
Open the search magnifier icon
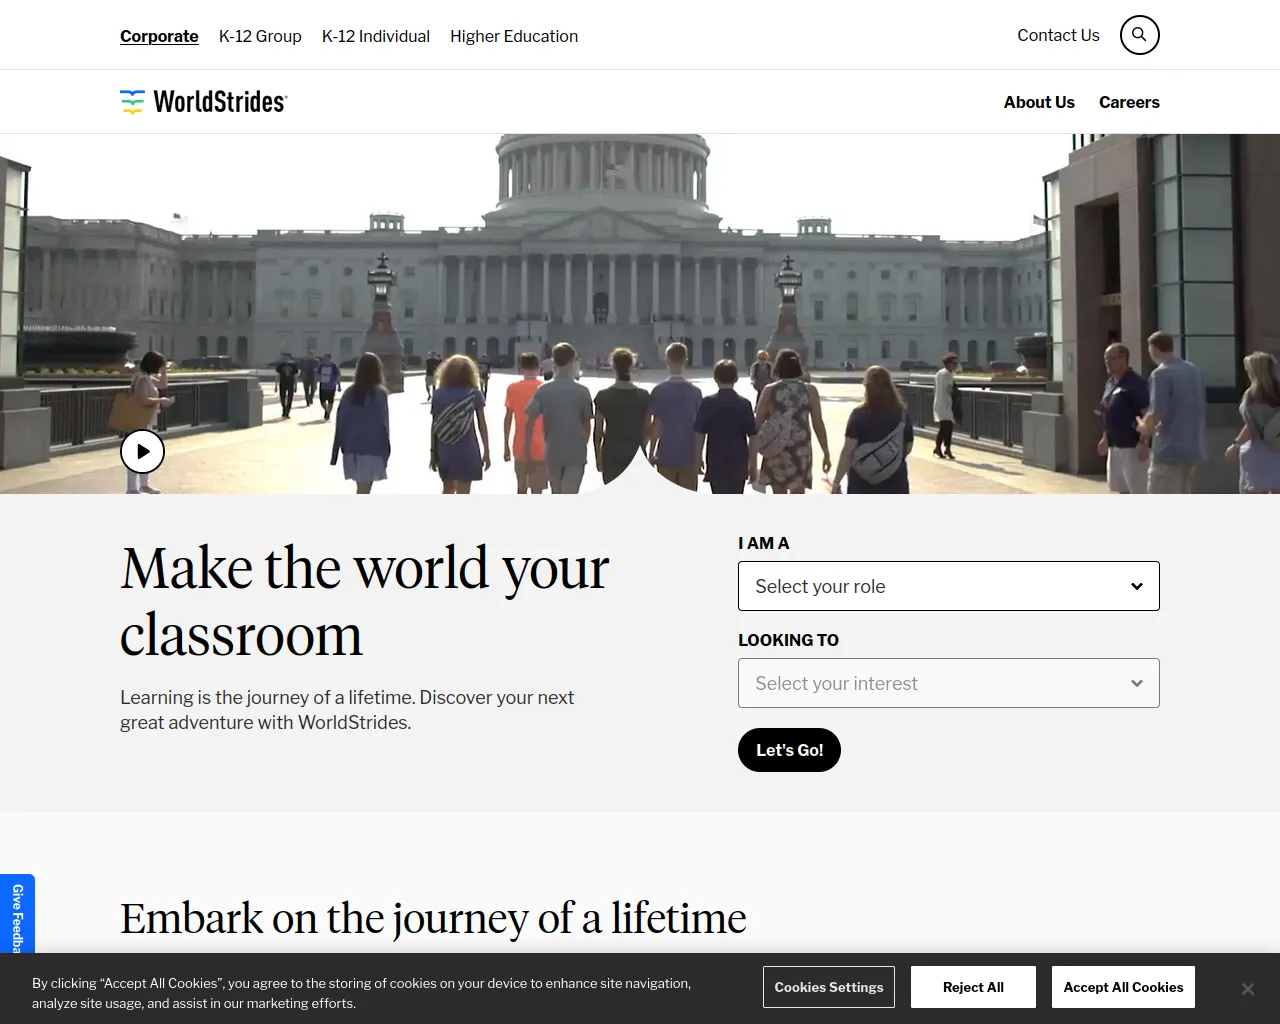1139,35
